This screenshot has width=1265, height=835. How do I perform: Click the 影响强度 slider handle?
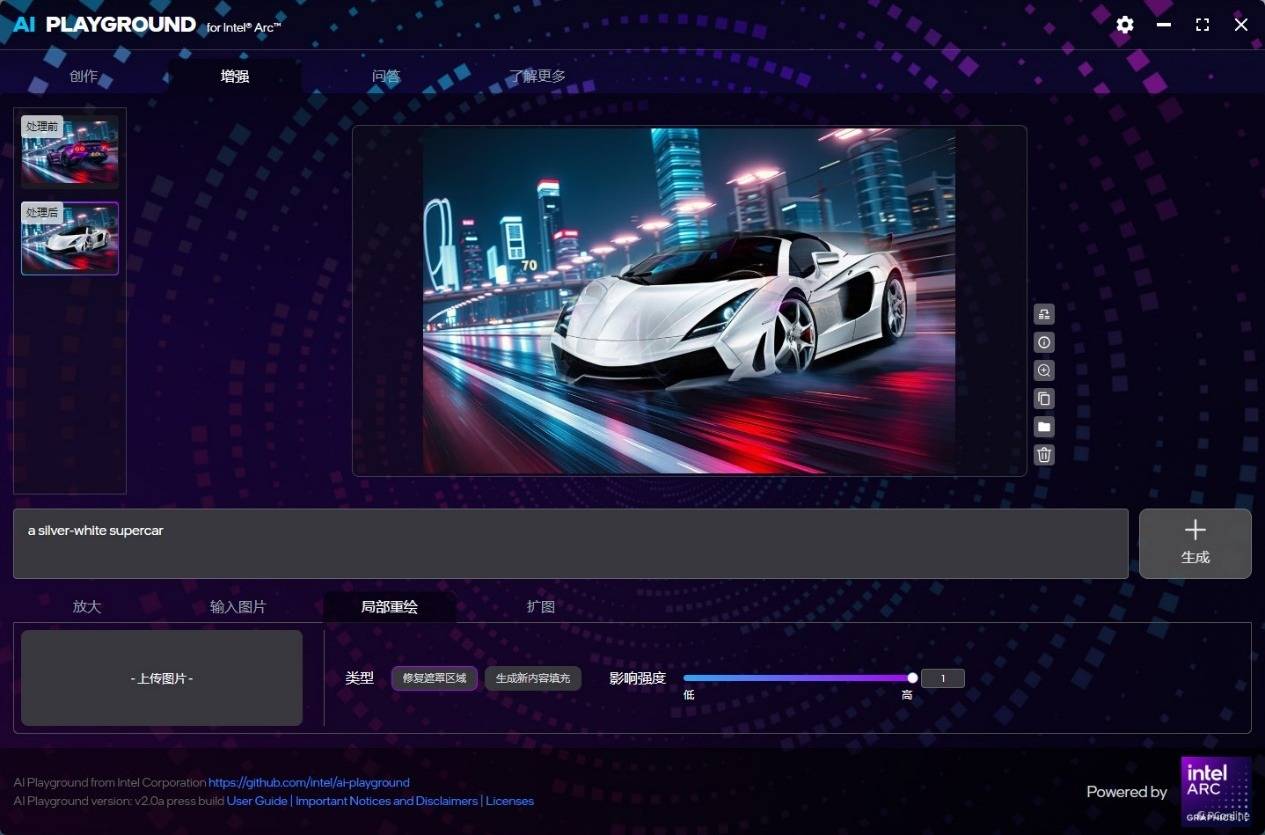912,678
